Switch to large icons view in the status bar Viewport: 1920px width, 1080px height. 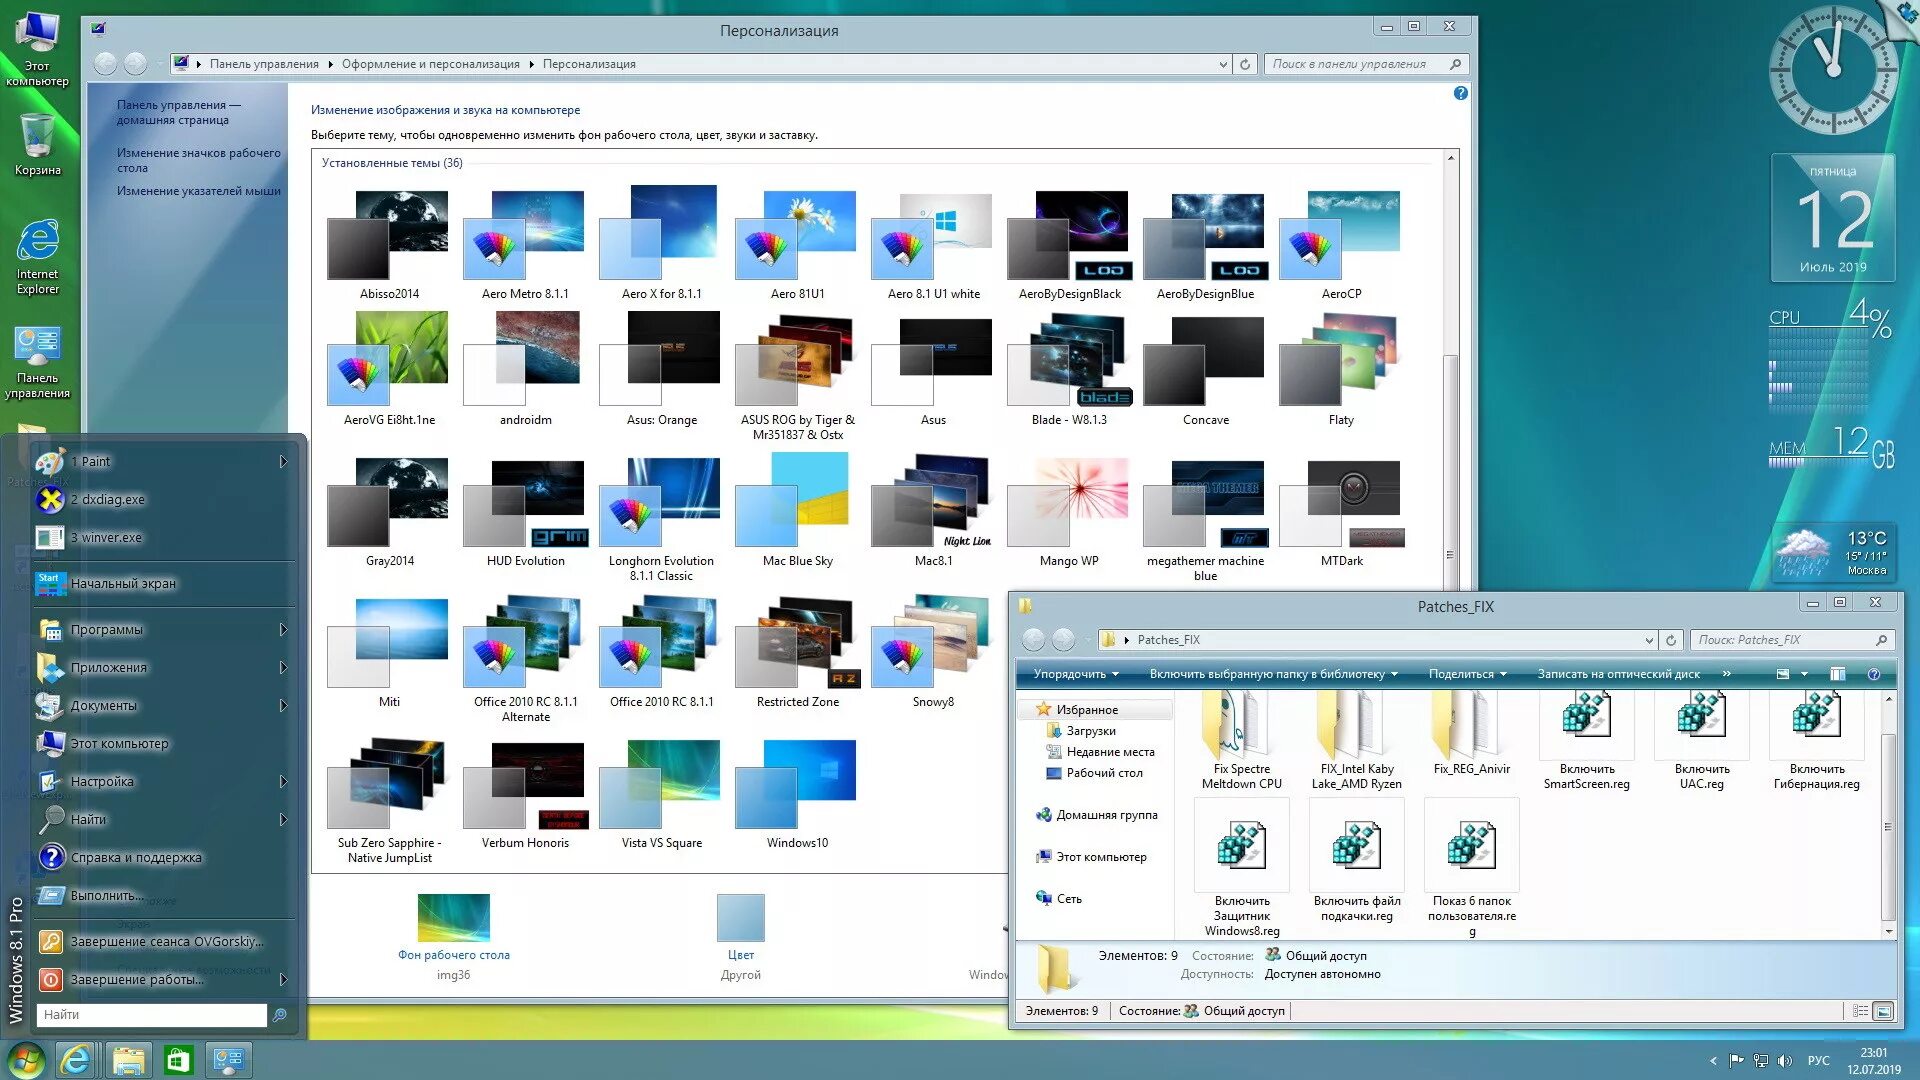tap(1883, 1011)
